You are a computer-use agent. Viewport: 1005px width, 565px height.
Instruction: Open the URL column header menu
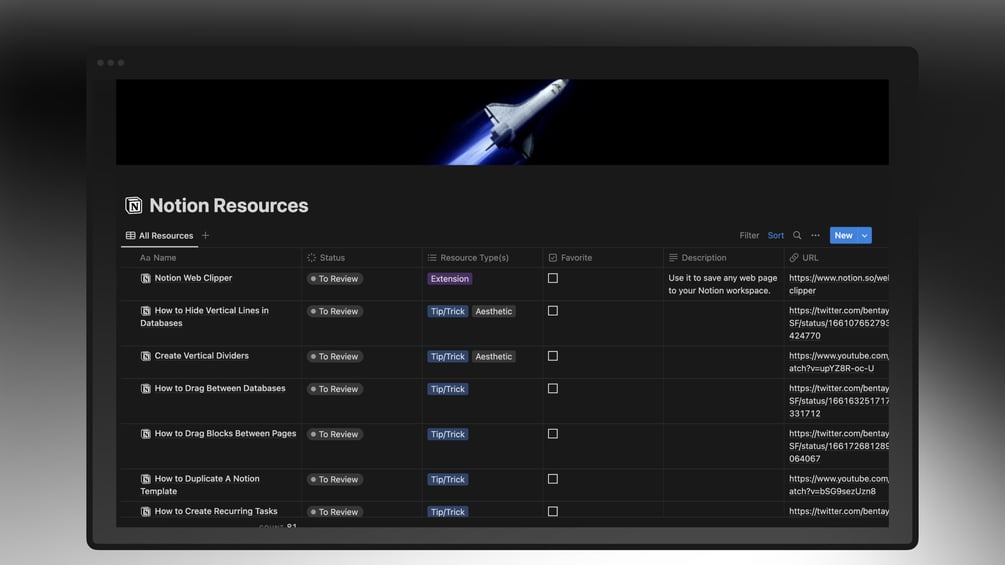836,258
